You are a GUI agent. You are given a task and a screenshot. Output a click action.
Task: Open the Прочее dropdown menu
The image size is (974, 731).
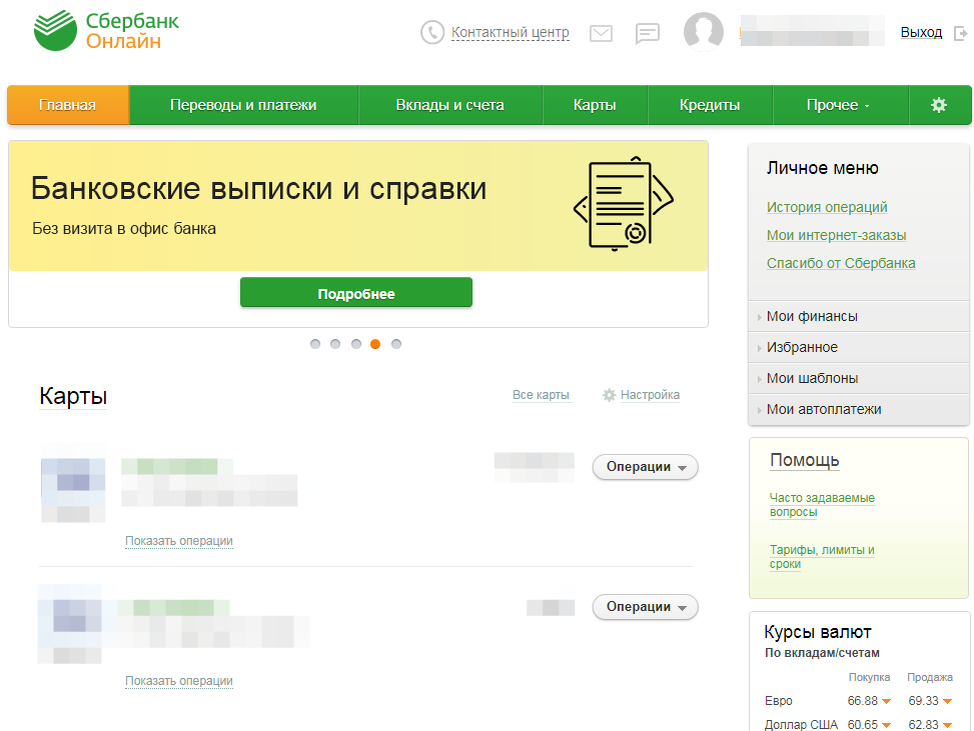point(839,105)
